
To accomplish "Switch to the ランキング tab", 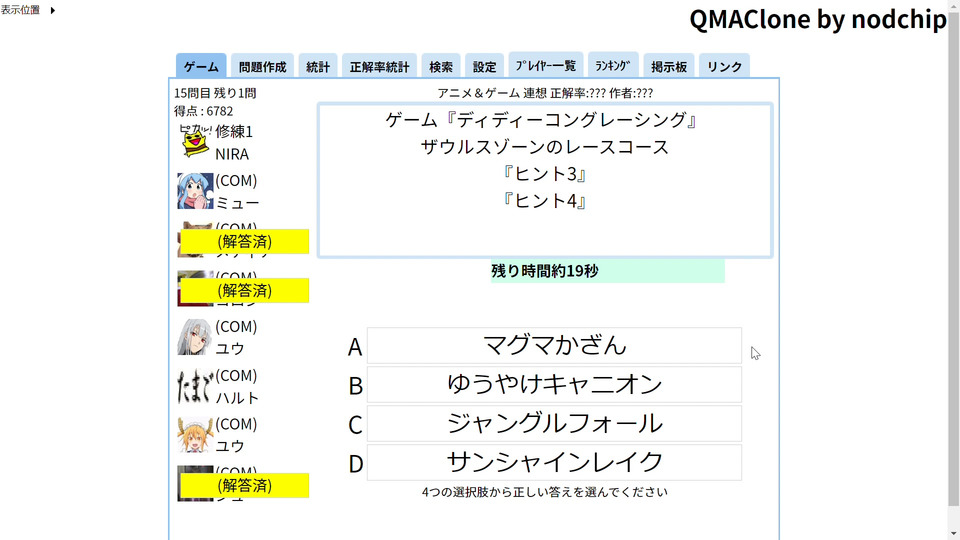I will [613, 65].
